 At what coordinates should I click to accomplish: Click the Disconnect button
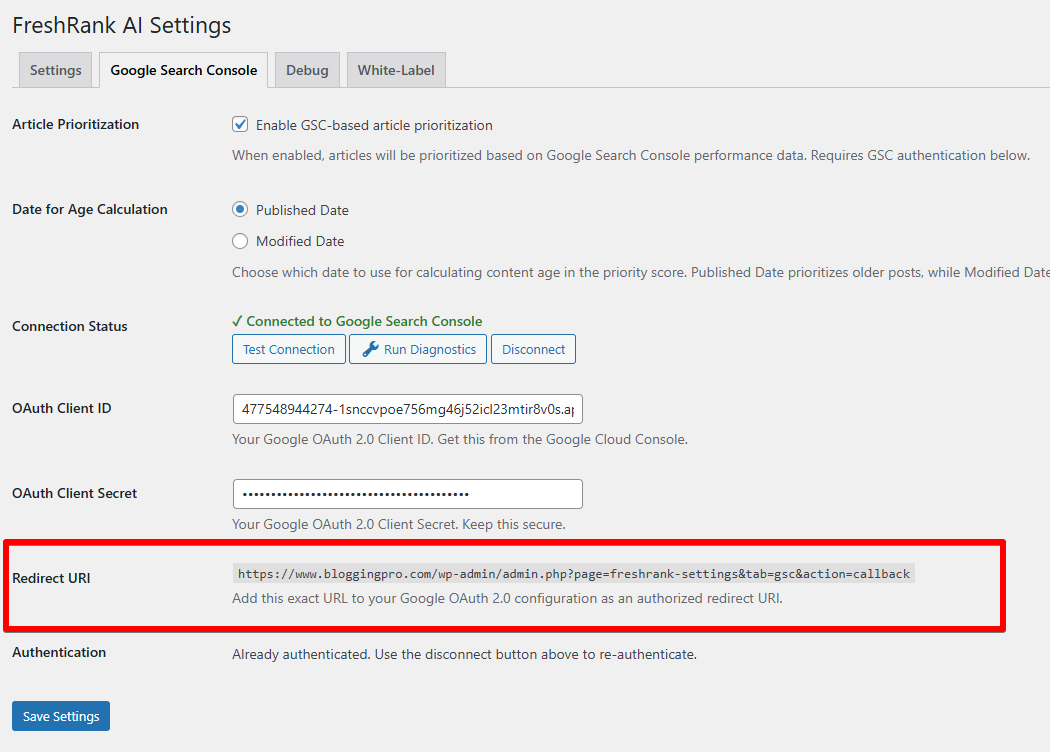[533, 349]
